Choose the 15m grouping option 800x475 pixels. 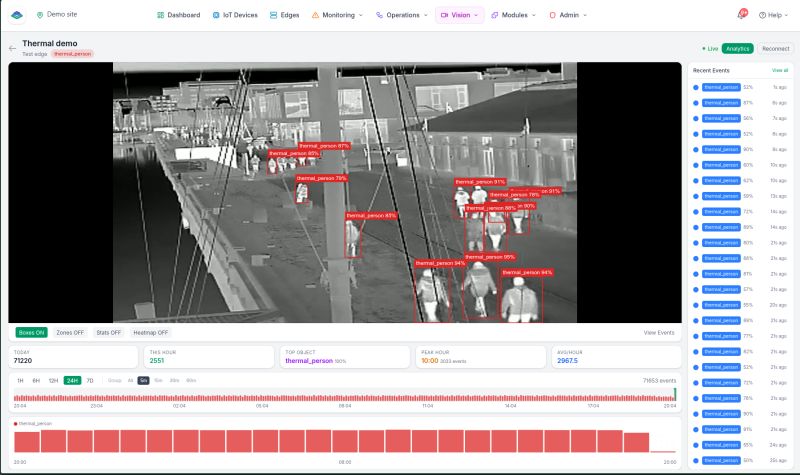tap(158, 381)
